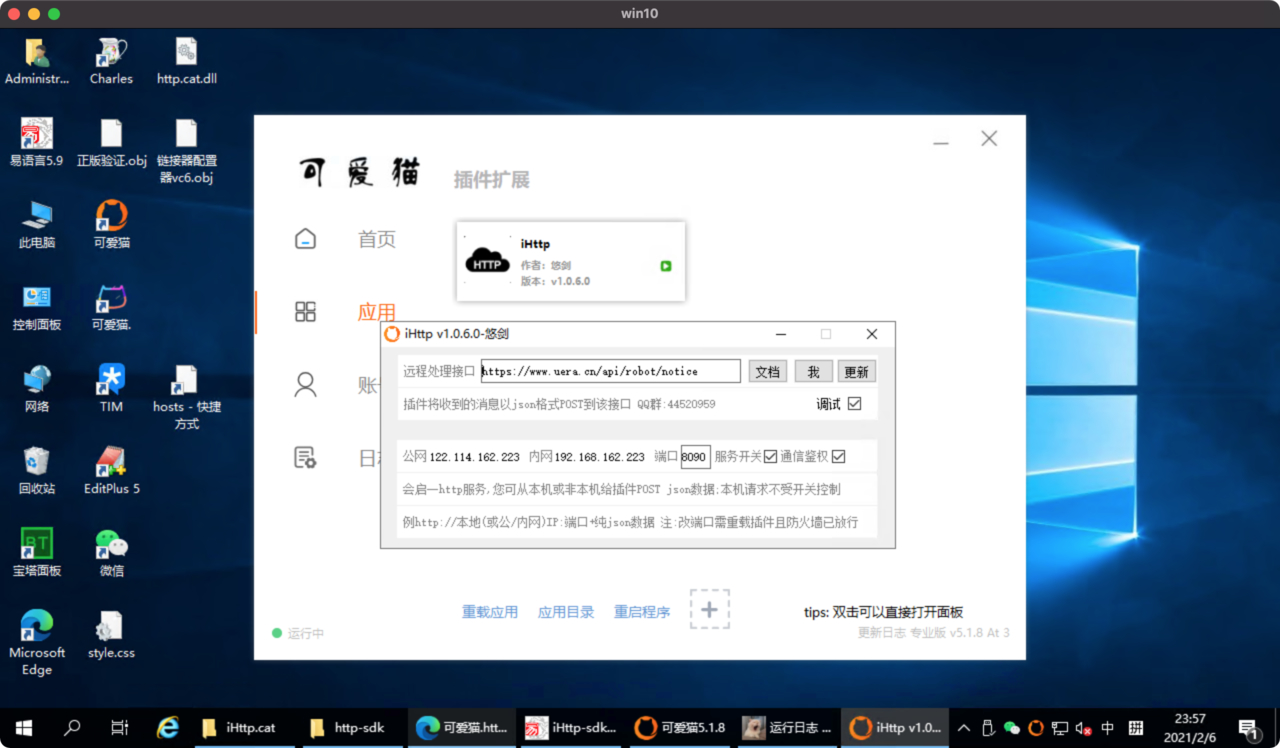Launch TIM from the desktop
The image size is (1280, 748).
pos(111,389)
